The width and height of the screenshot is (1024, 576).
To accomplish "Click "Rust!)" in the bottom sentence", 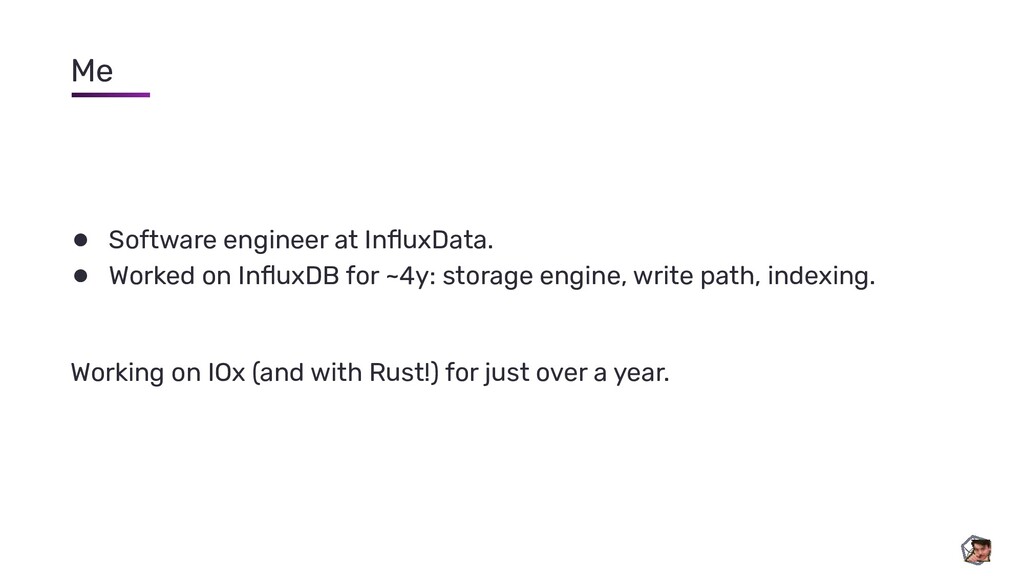I will [404, 373].
